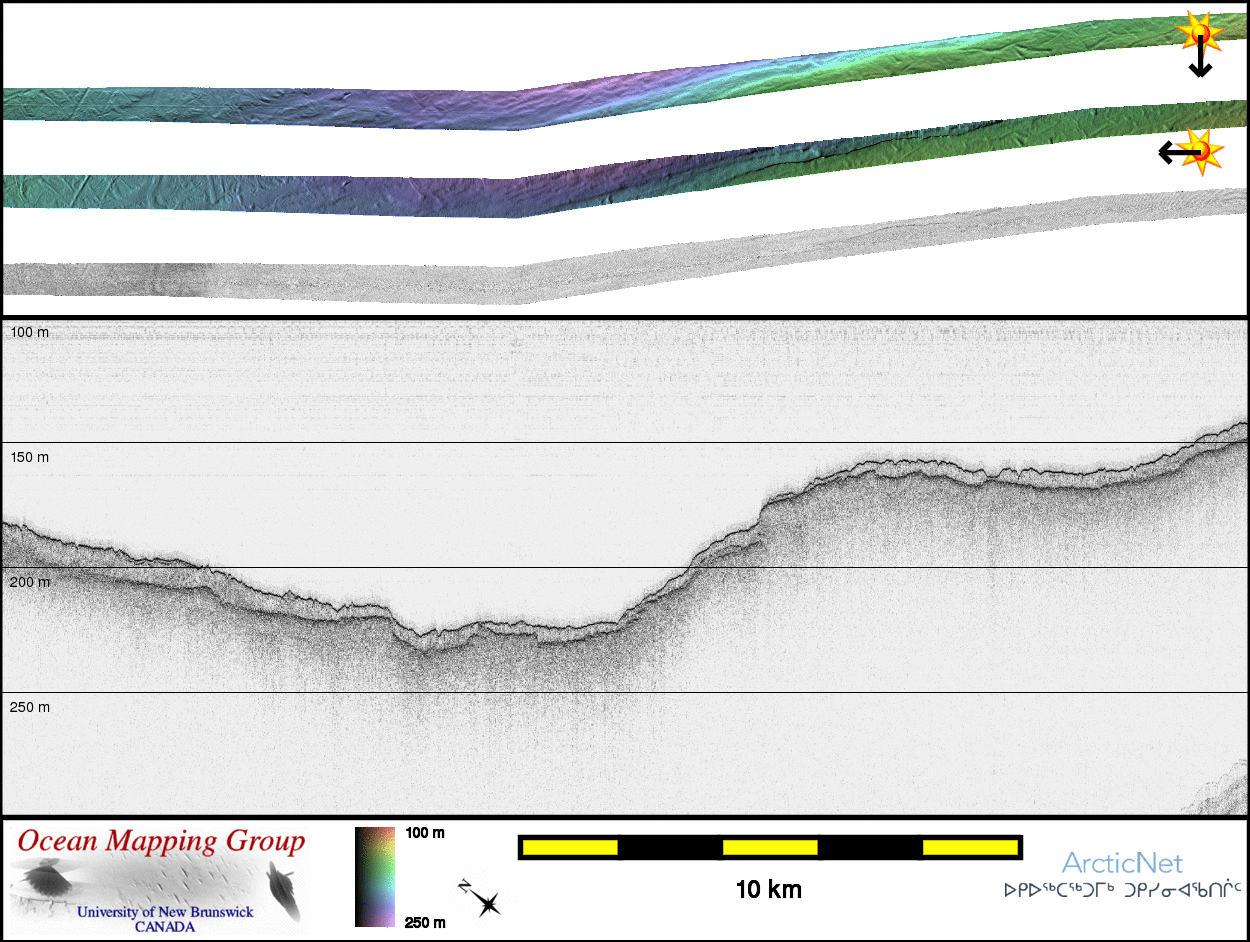Click the 150 m depth line label

click(28, 457)
